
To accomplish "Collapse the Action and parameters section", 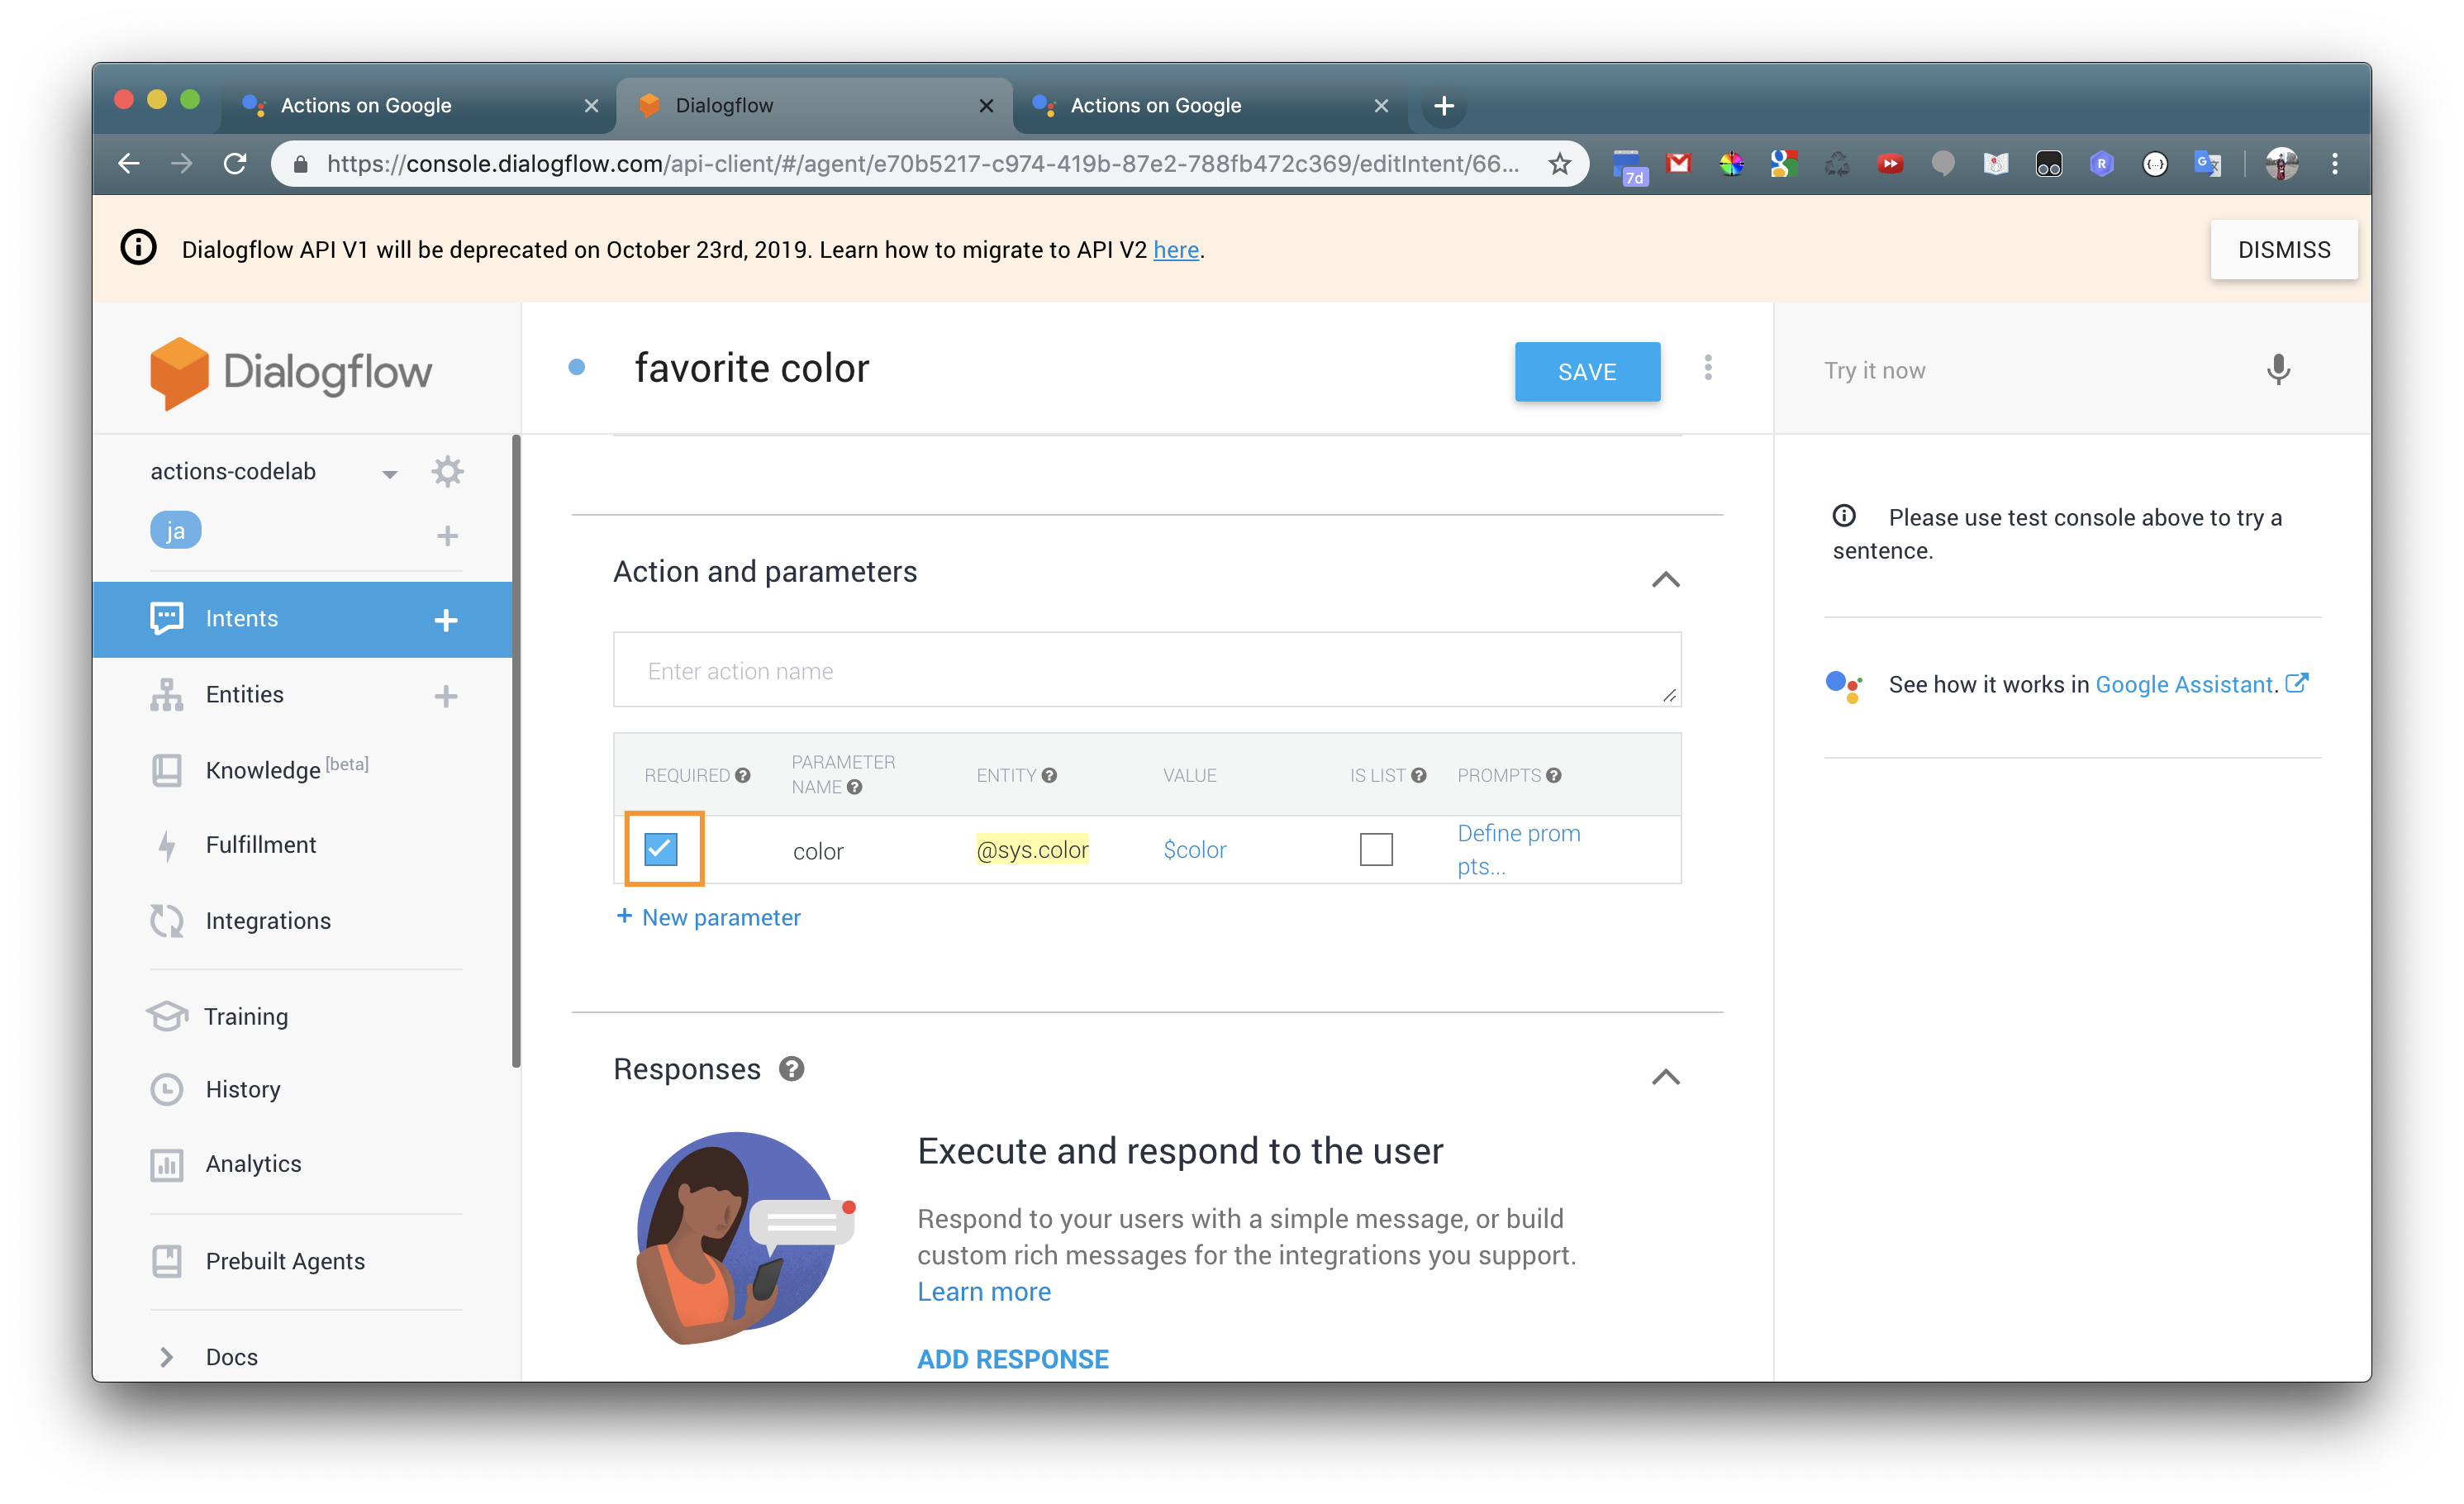I will [1665, 579].
